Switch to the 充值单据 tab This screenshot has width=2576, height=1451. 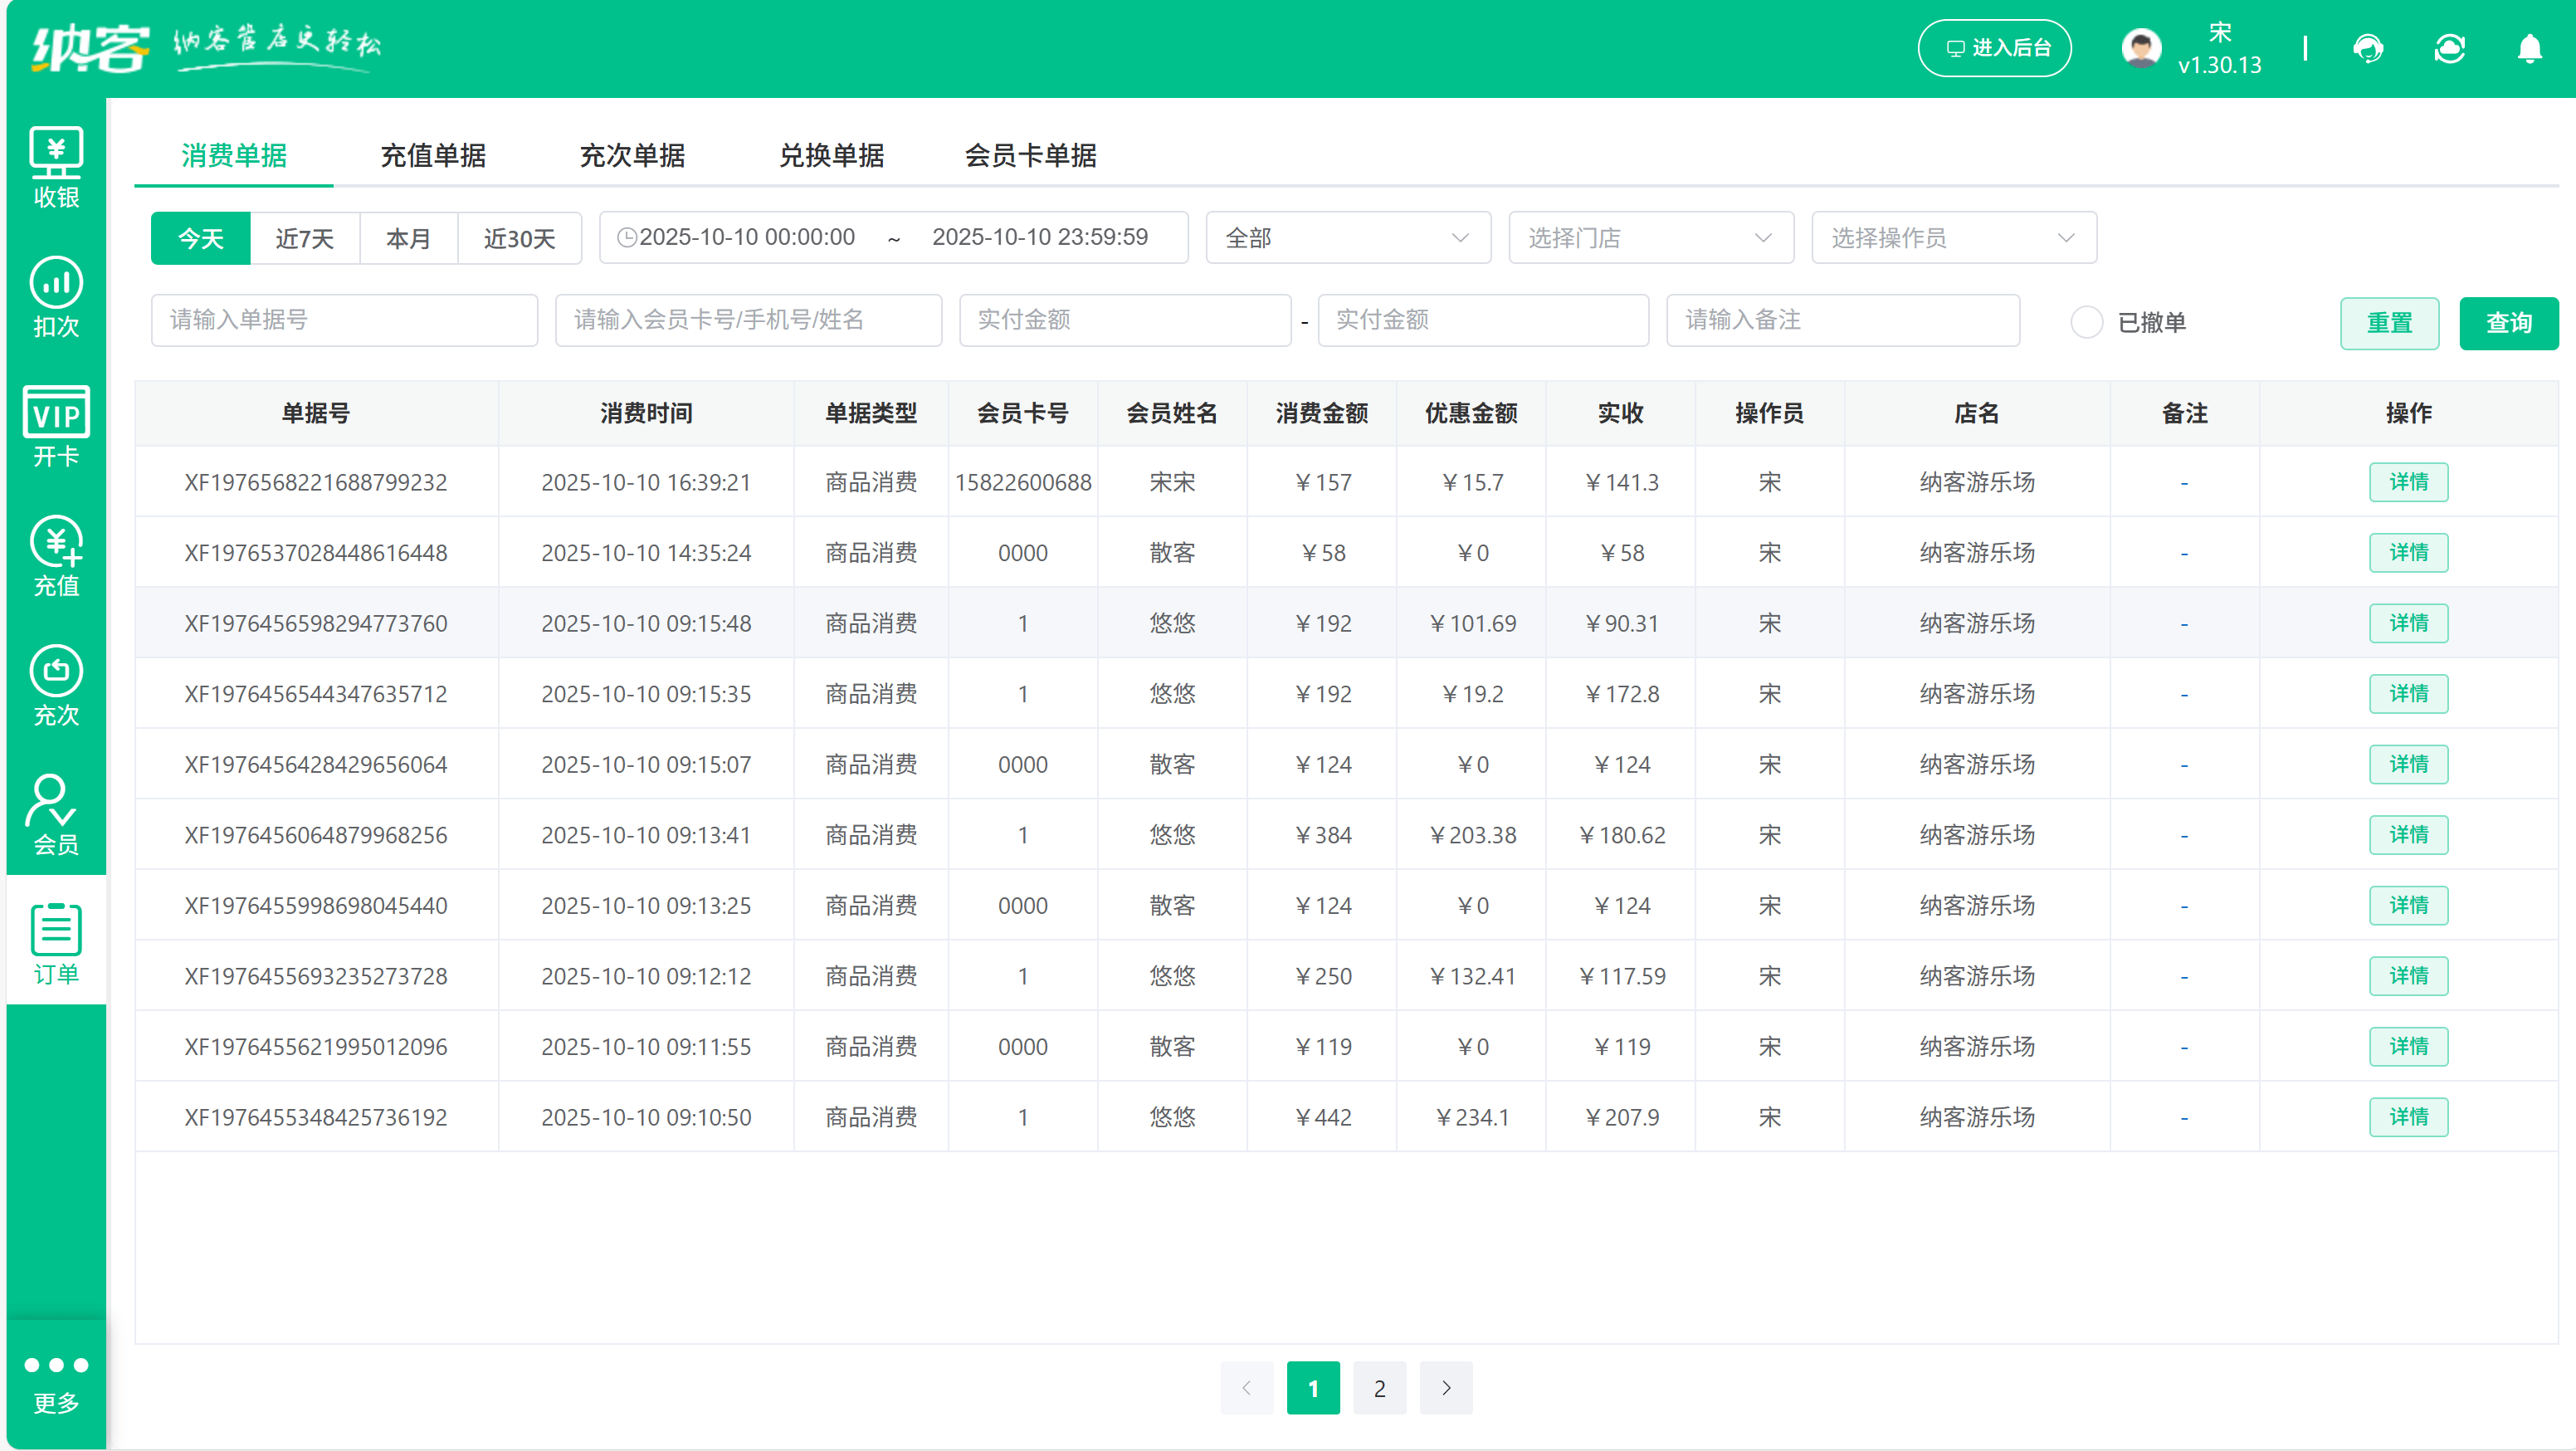pyautogui.click(x=433, y=156)
